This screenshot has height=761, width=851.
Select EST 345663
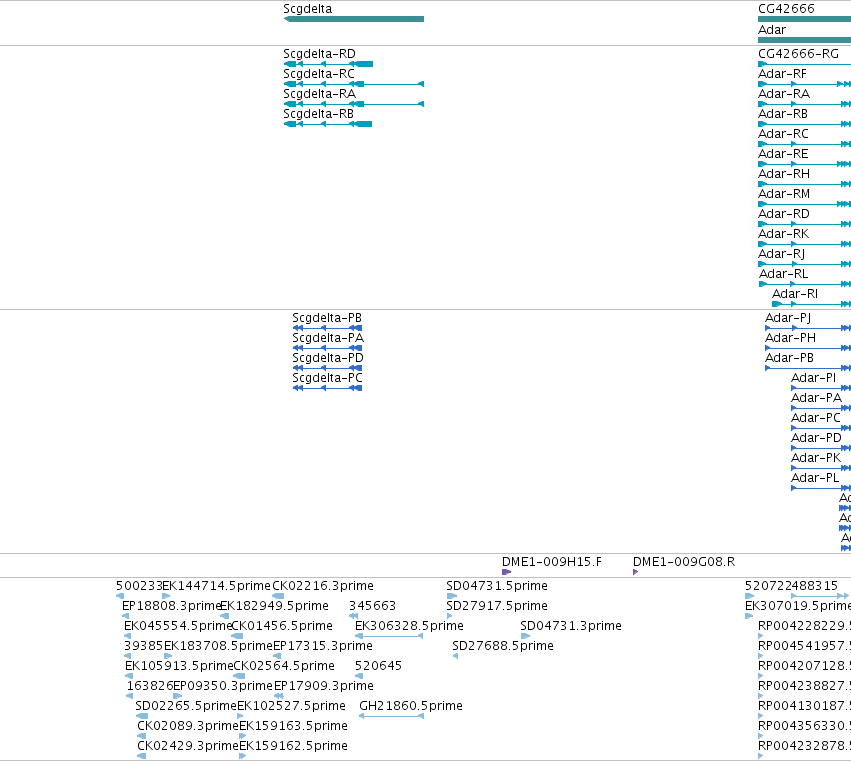click(372, 606)
